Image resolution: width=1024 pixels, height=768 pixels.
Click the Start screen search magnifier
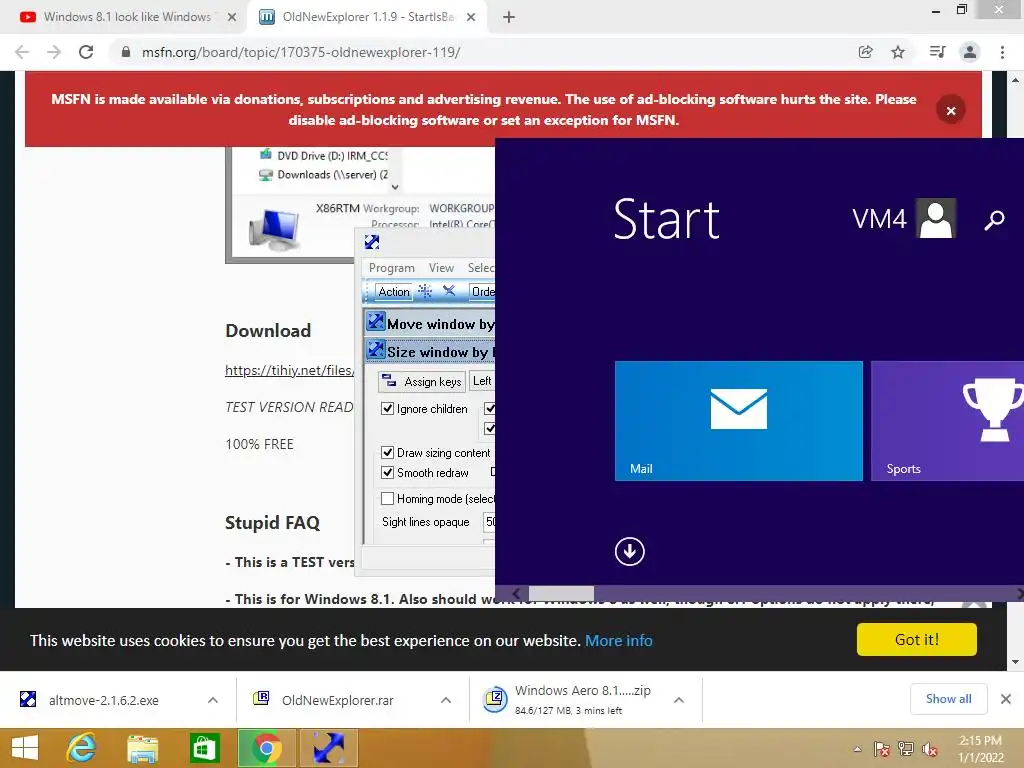tap(994, 220)
